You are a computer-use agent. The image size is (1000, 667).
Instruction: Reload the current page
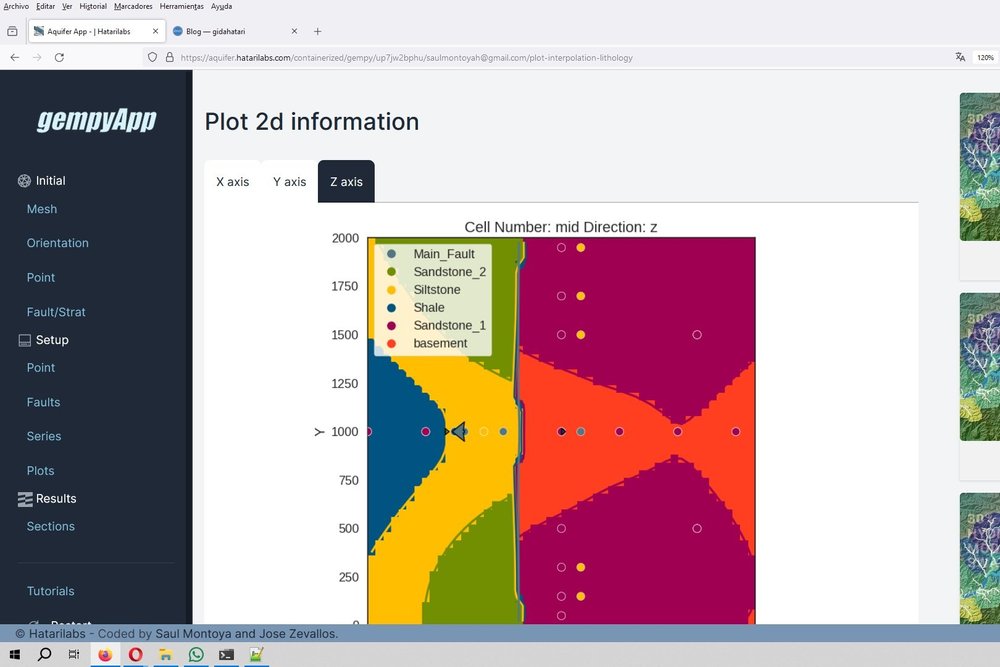60,57
